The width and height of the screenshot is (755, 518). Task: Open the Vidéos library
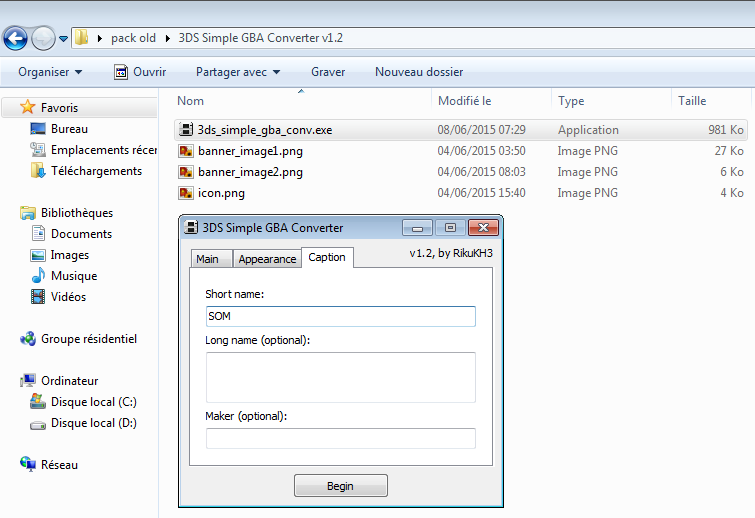coord(58,297)
